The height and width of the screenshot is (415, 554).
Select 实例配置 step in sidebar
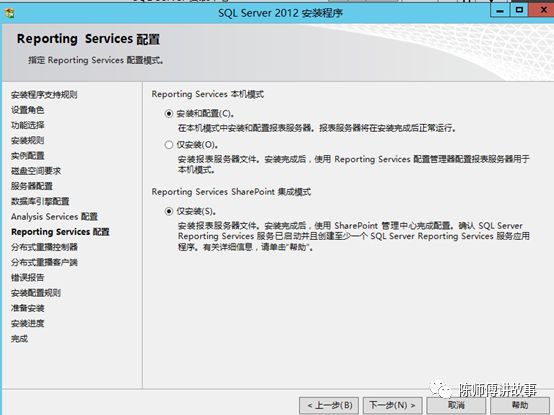pos(28,155)
